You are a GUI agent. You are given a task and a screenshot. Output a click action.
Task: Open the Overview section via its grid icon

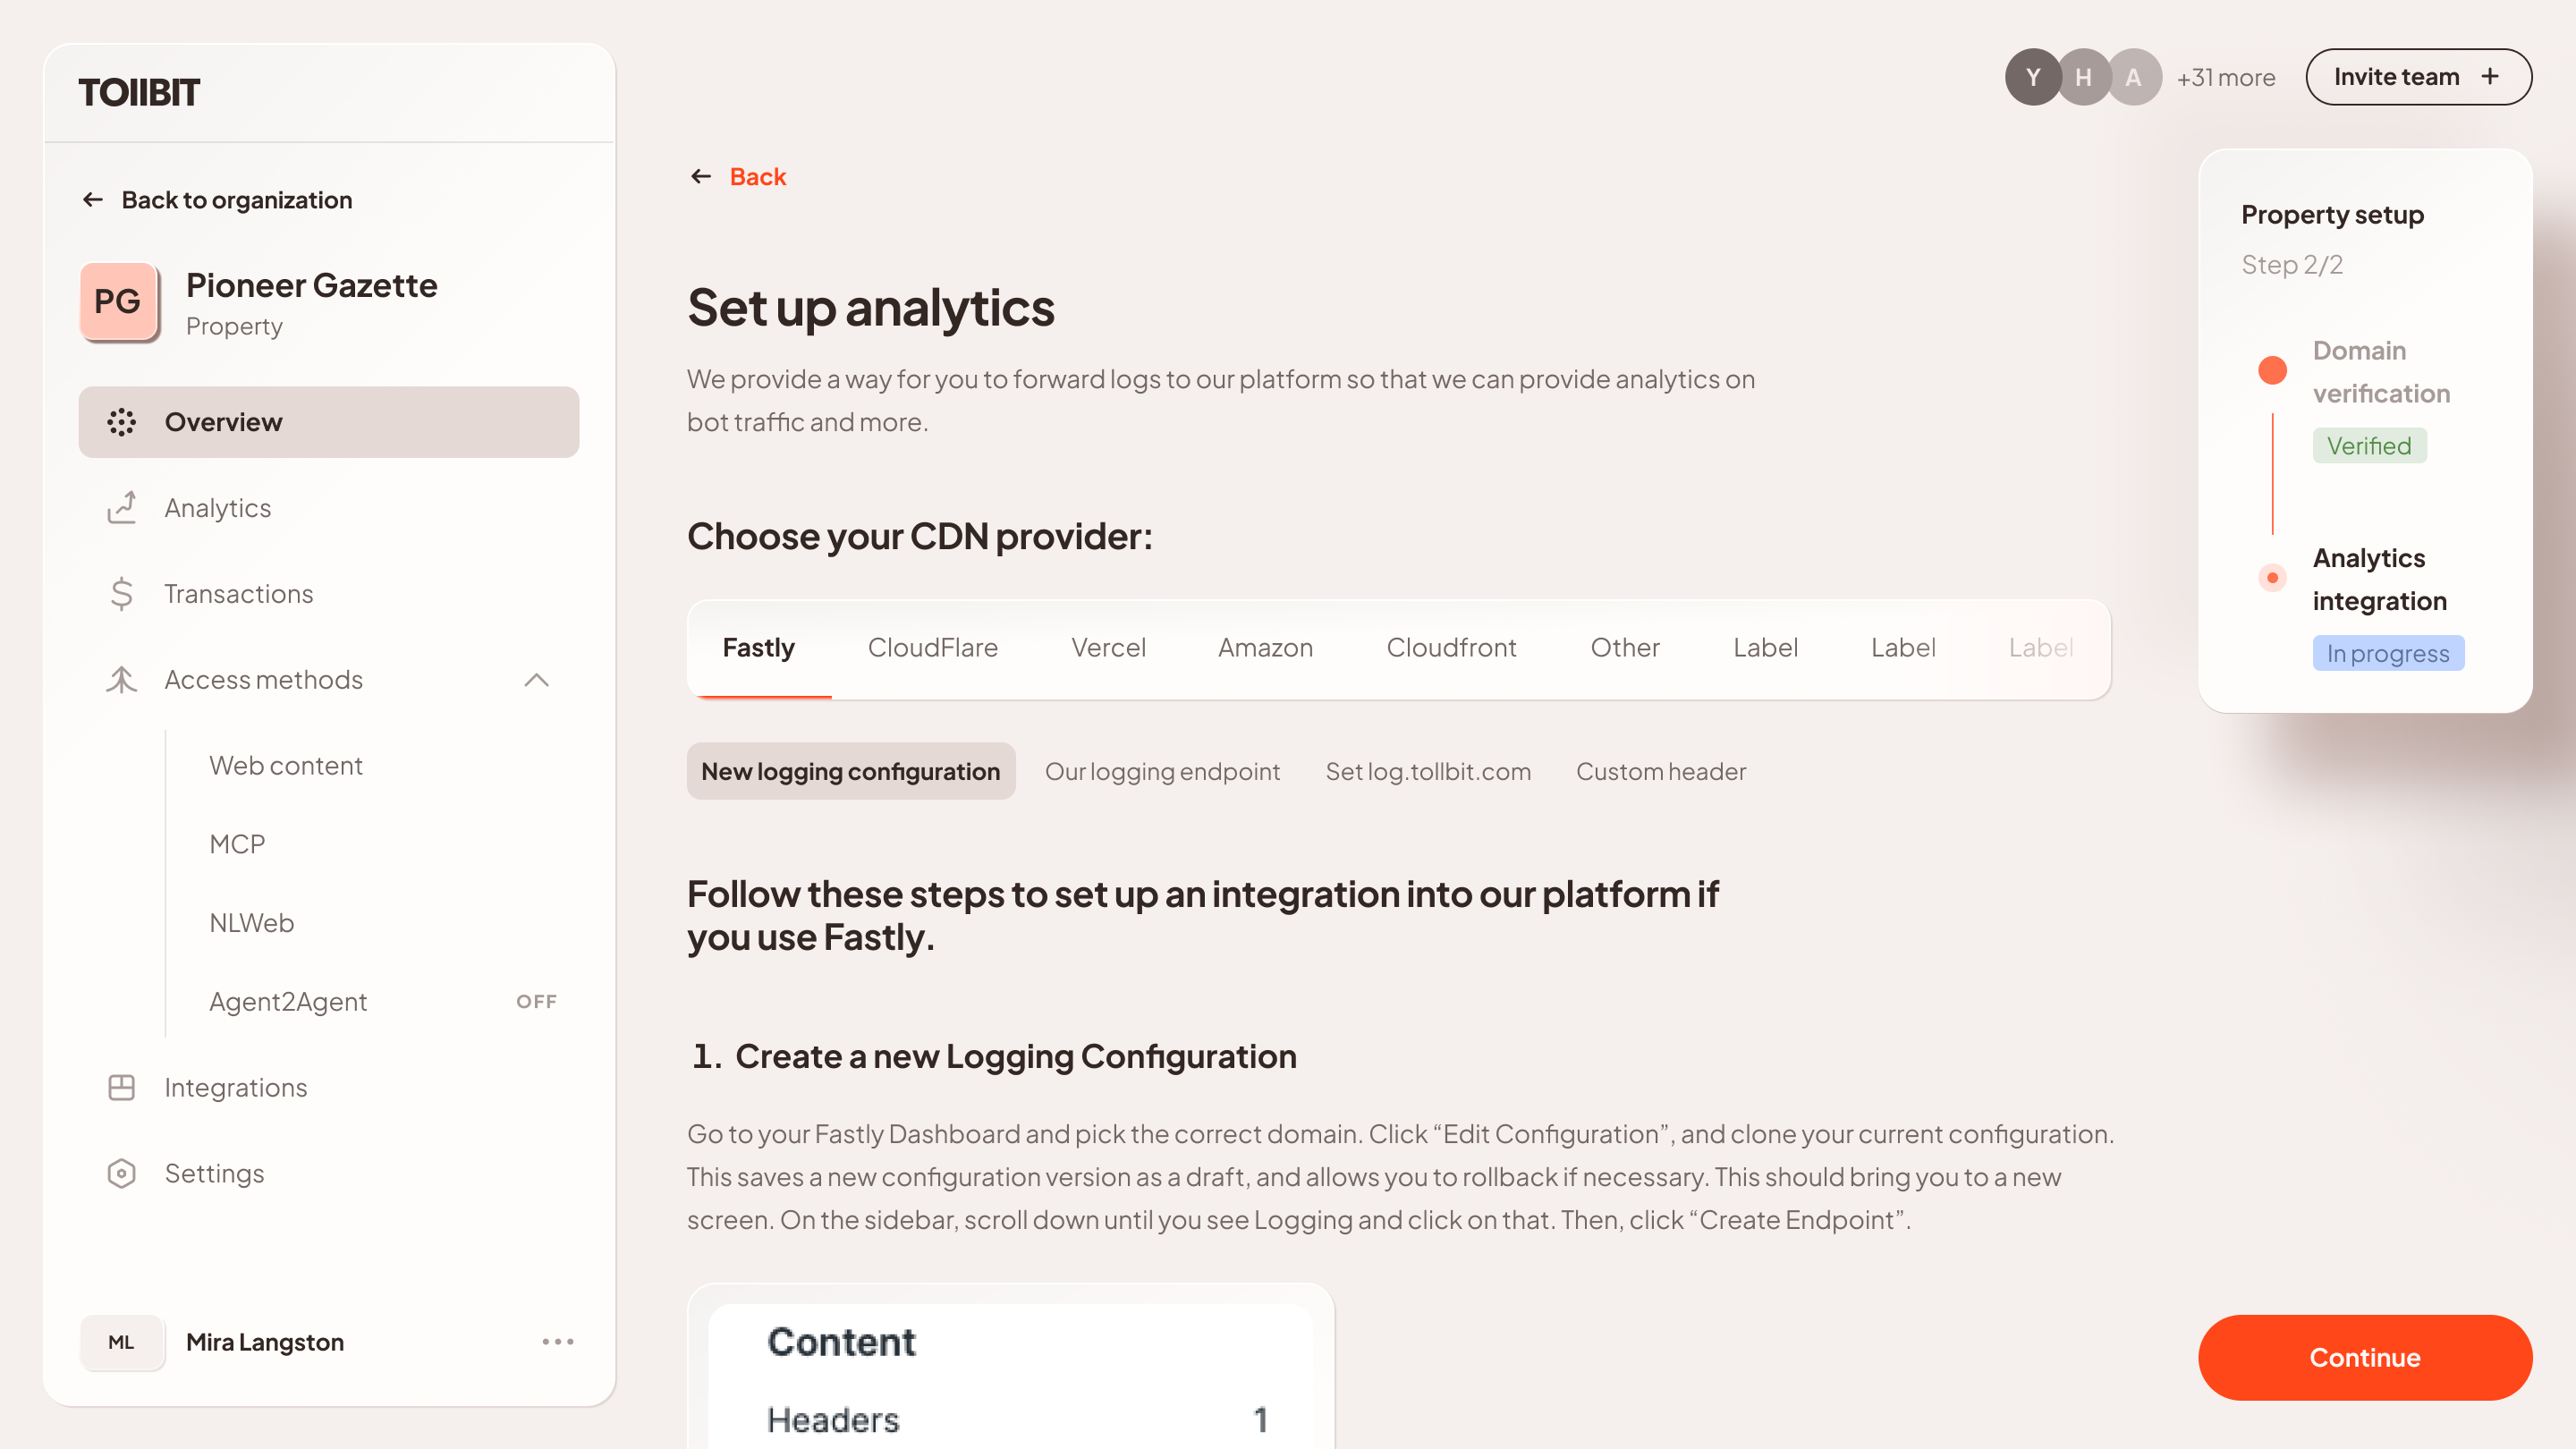click(121, 422)
